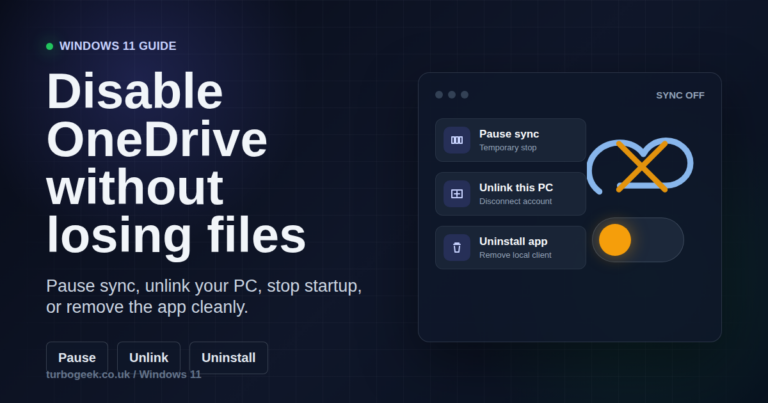Click the 'Uninstall app' card title
The height and width of the screenshot is (403, 768).
513,241
